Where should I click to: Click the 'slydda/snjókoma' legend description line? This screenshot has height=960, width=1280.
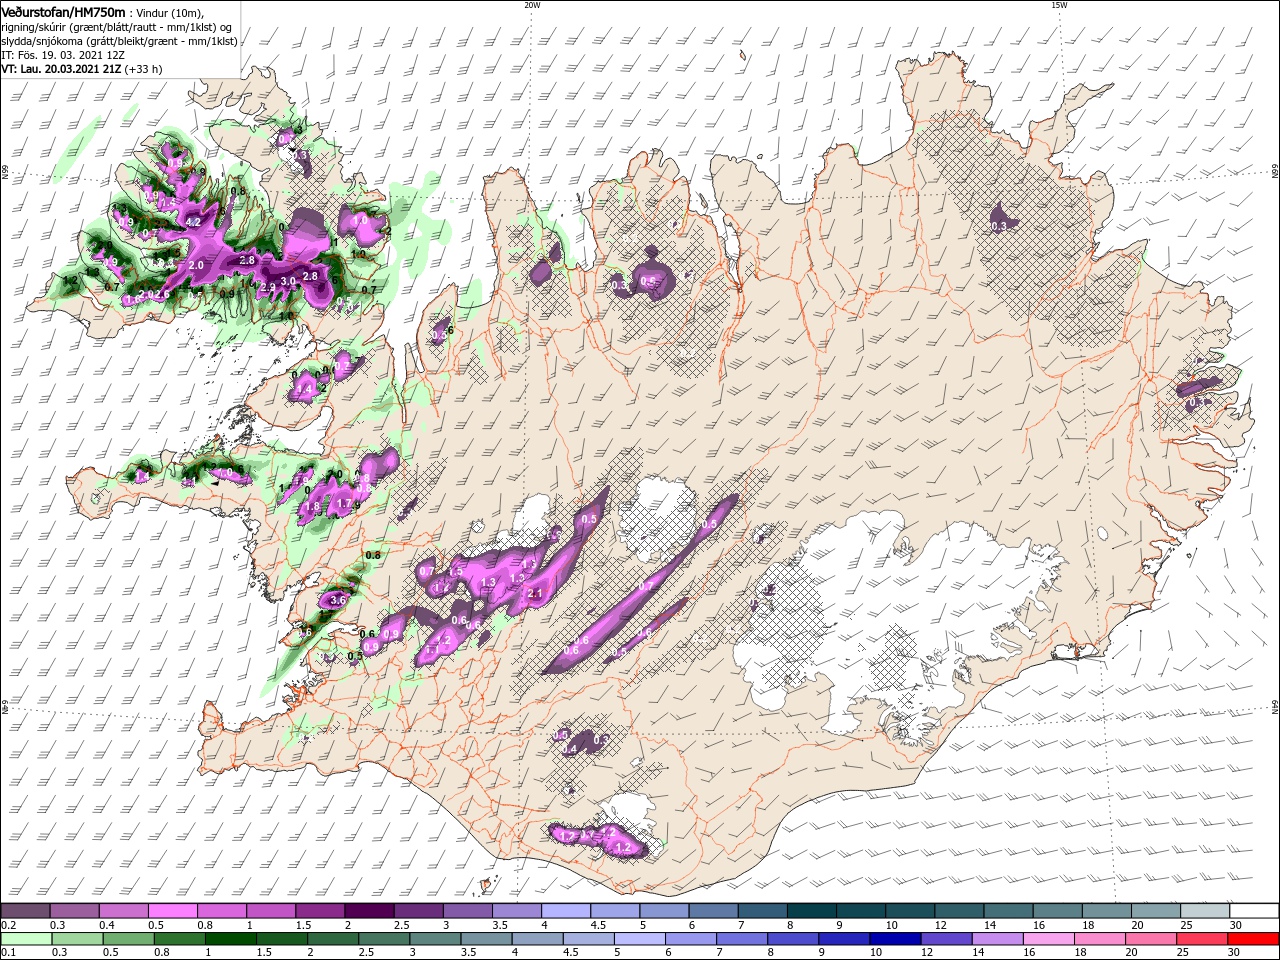(x=119, y=42)
